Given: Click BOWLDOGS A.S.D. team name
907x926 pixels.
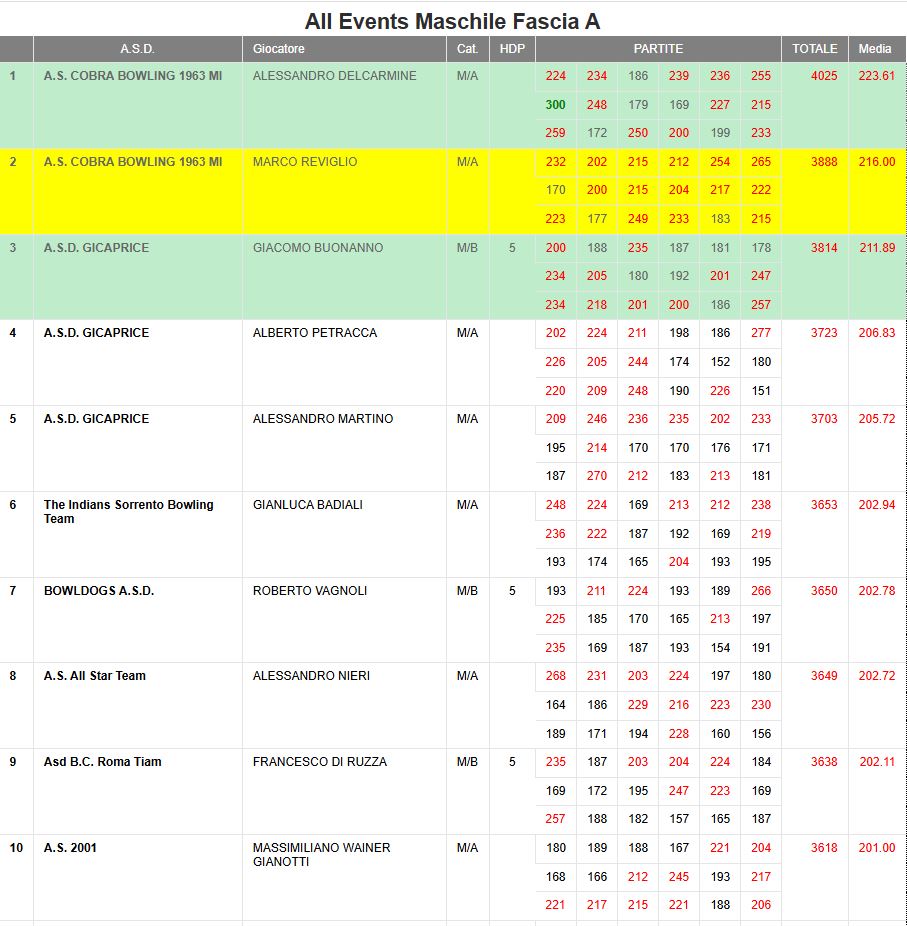Looking at the screenshot, I should pyautogui.click(x=99, y=591).
